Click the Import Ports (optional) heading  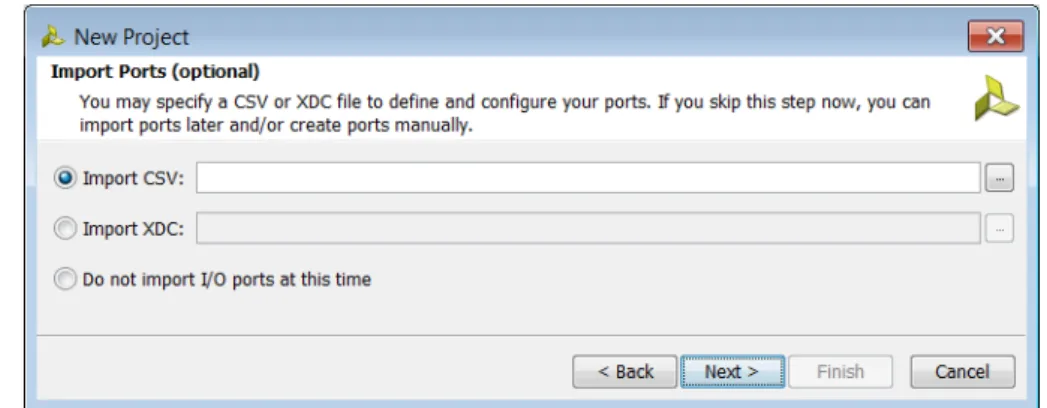click(155, 71)
